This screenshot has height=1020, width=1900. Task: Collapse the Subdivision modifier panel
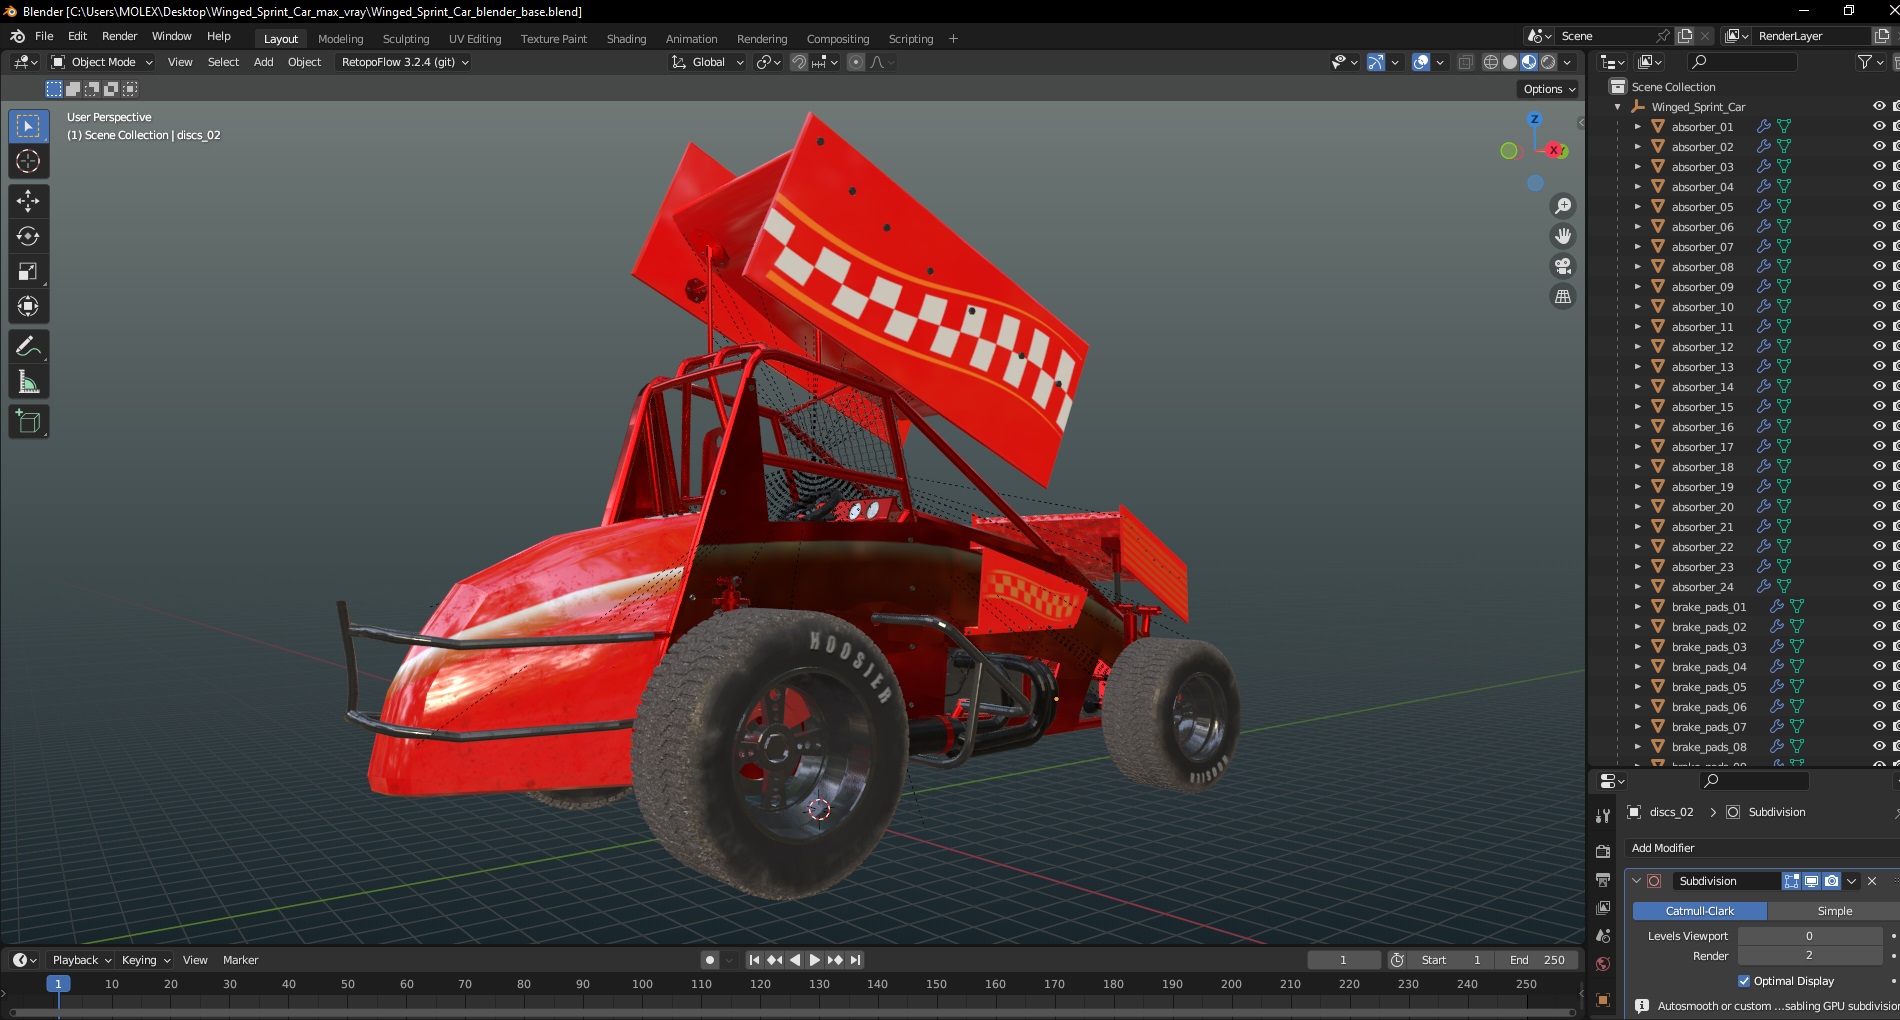point(1636,881)
